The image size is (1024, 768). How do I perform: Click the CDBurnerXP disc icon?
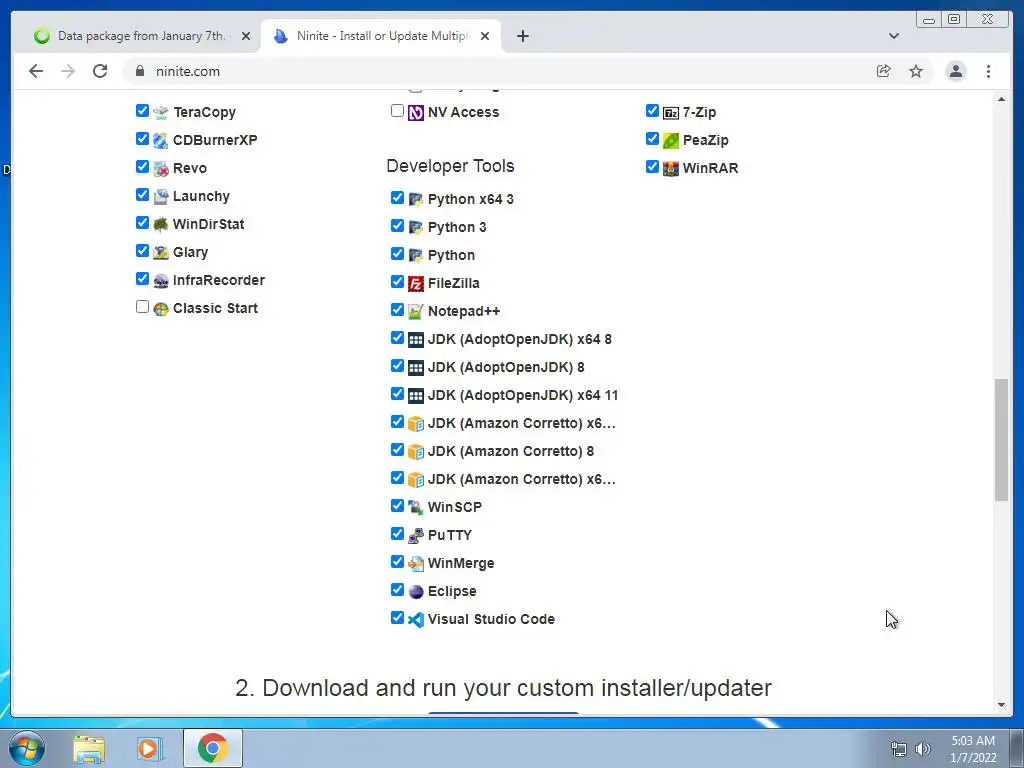(161, 140)
